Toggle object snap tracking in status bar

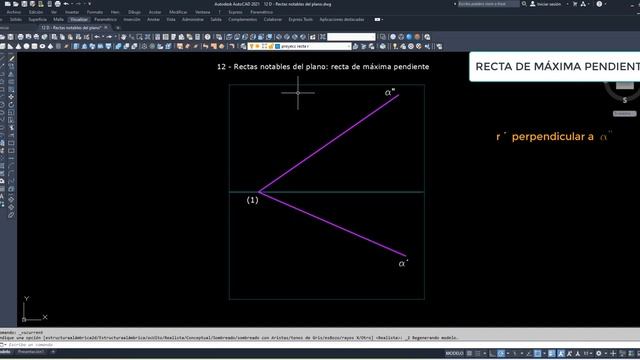(529, 353)
